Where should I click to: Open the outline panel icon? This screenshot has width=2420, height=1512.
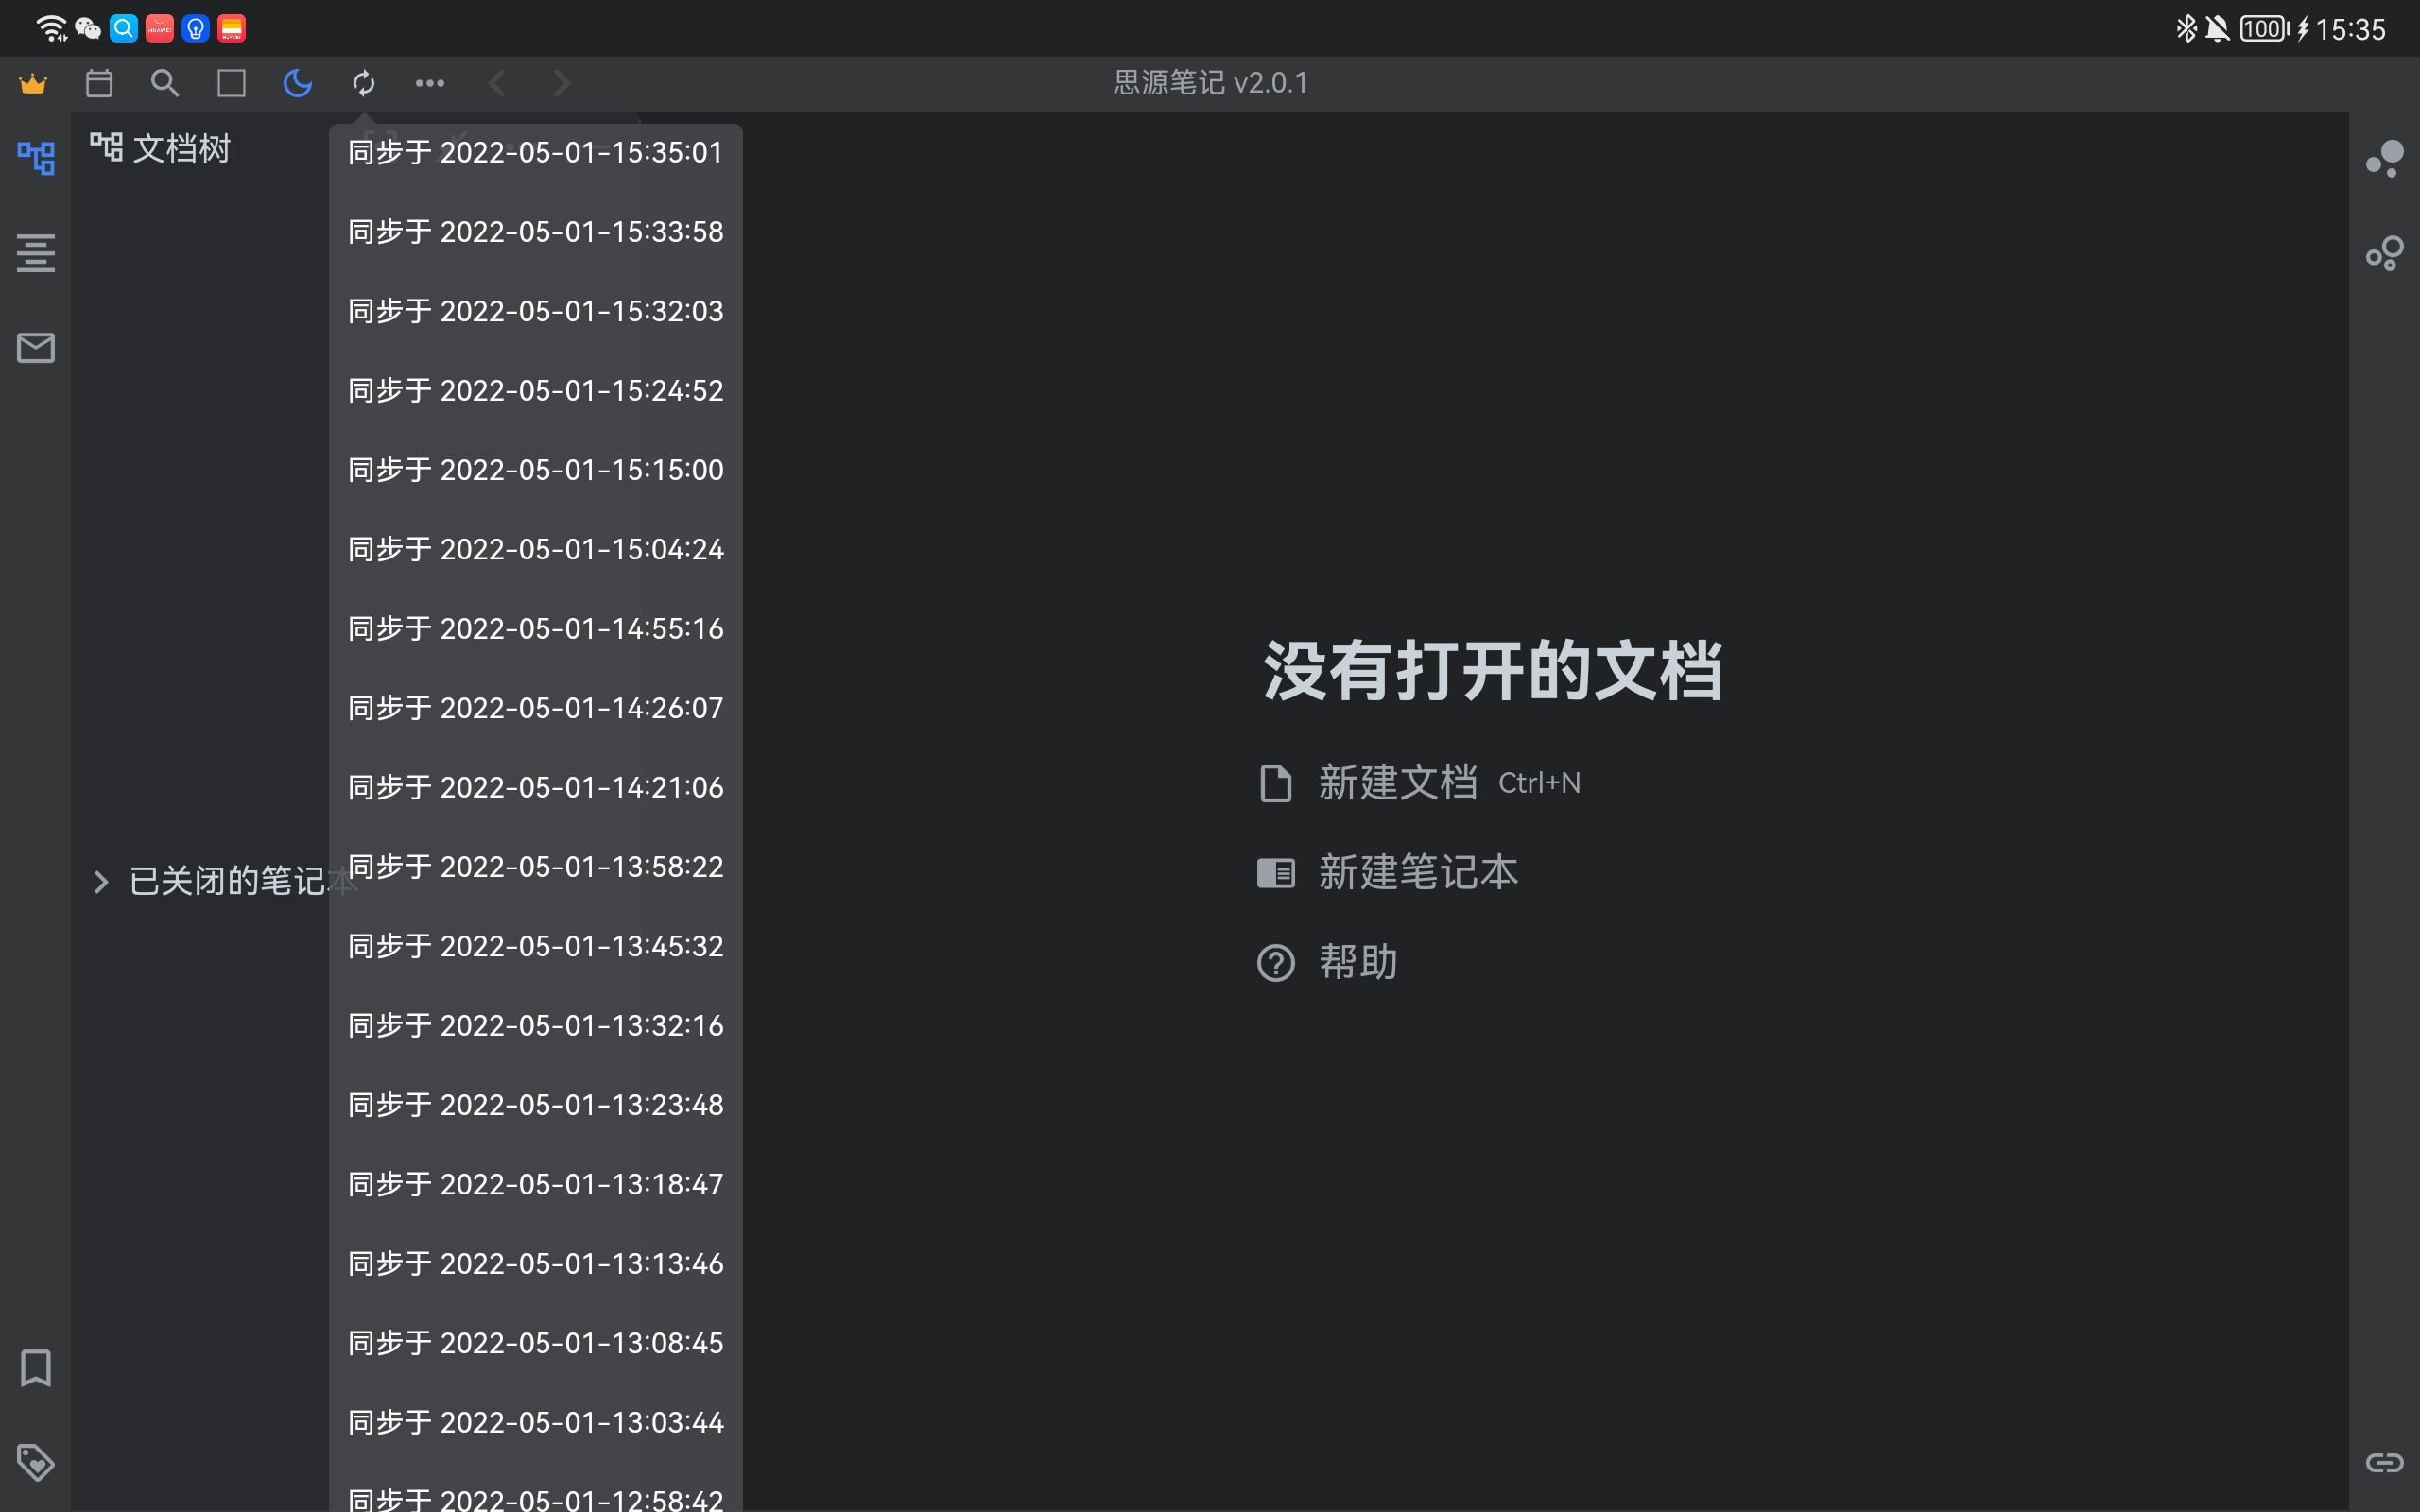coord(35,253)
